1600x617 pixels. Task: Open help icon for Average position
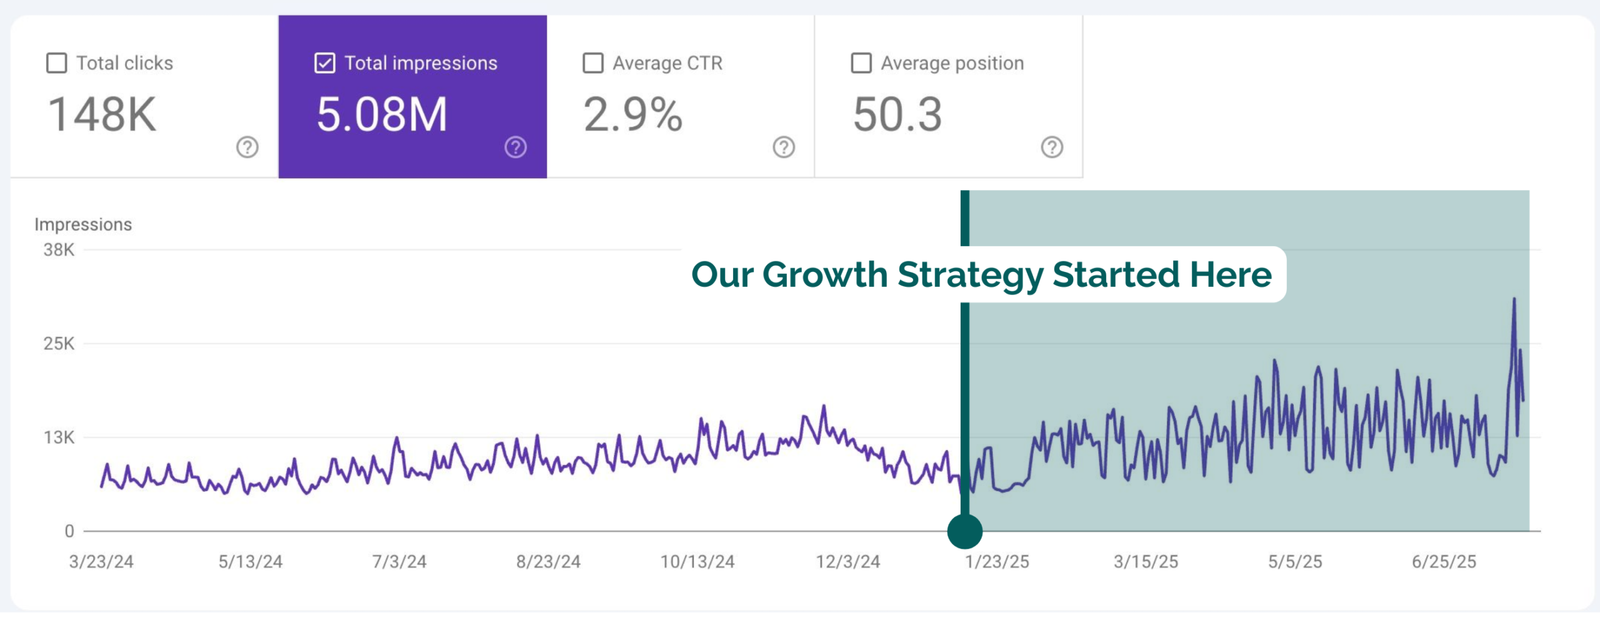pos(1052,147)
